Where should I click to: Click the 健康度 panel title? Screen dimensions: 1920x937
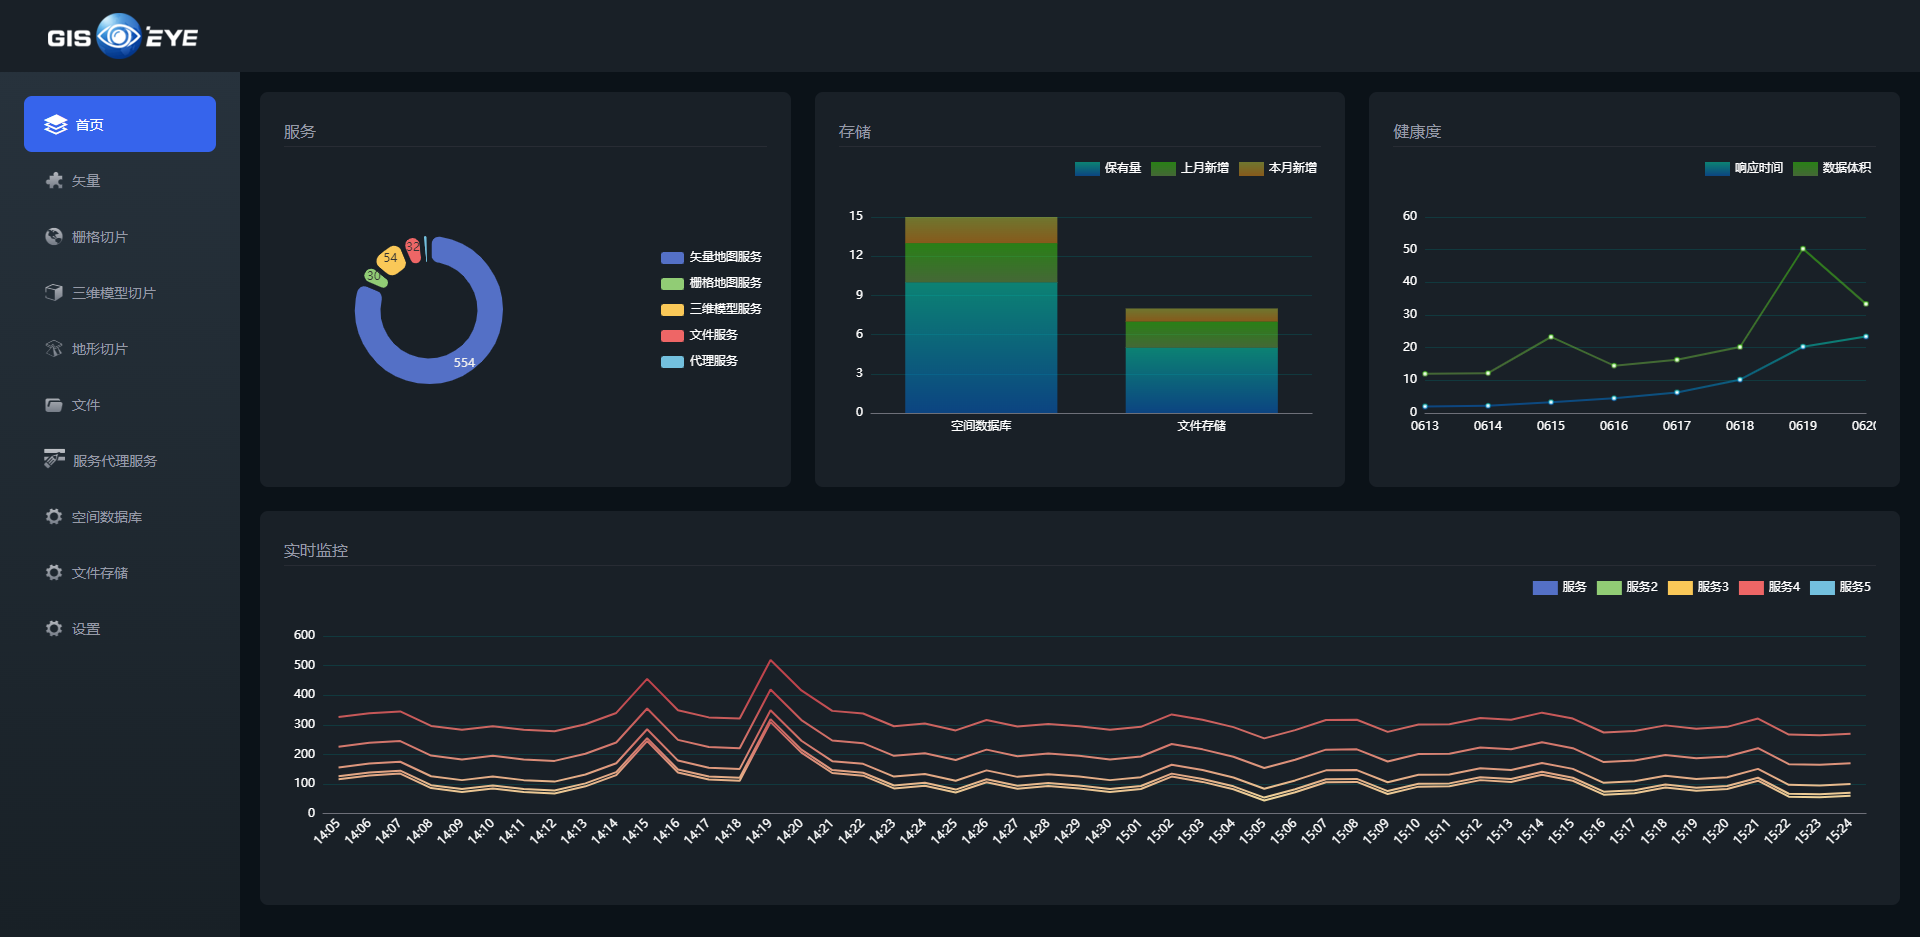tap(1417, 132)
